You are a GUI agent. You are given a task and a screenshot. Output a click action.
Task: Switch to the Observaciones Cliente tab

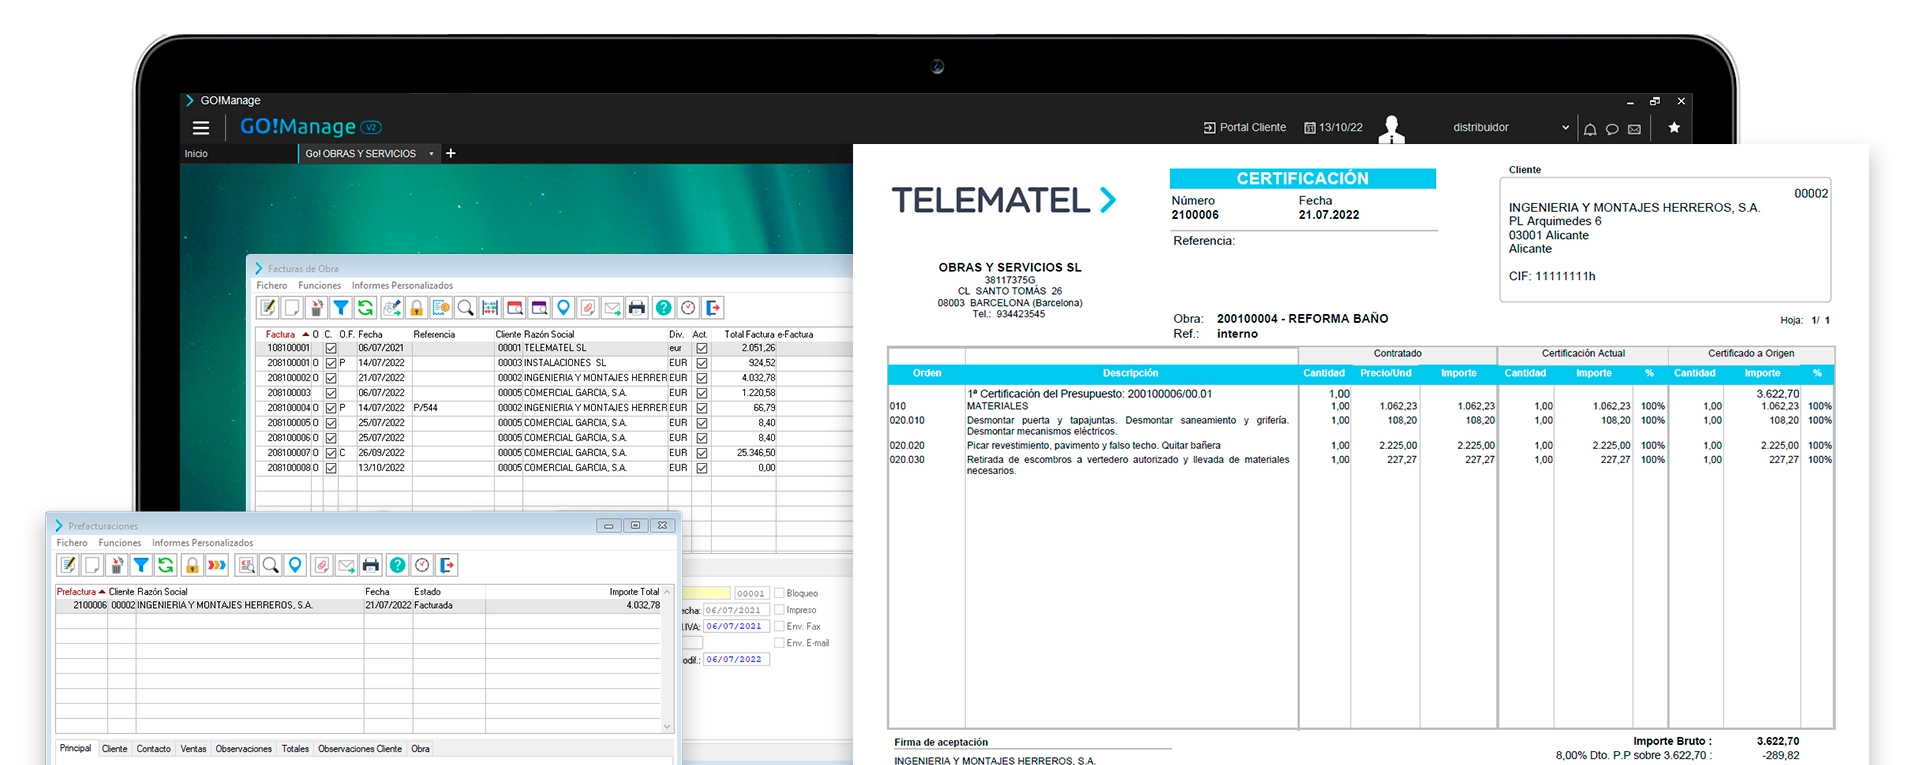click(x=360, y=749)
